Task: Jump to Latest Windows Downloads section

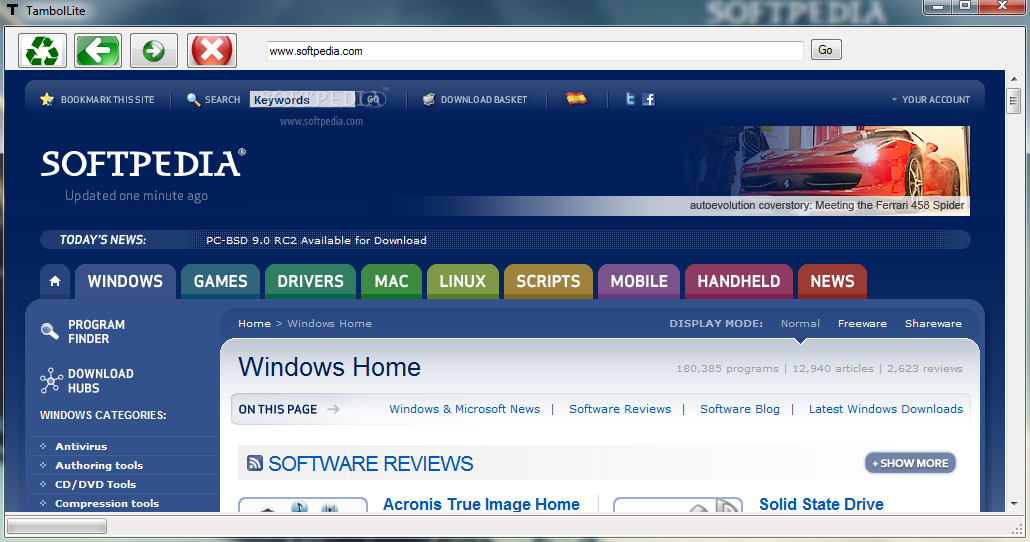Action: coord(885,409)
